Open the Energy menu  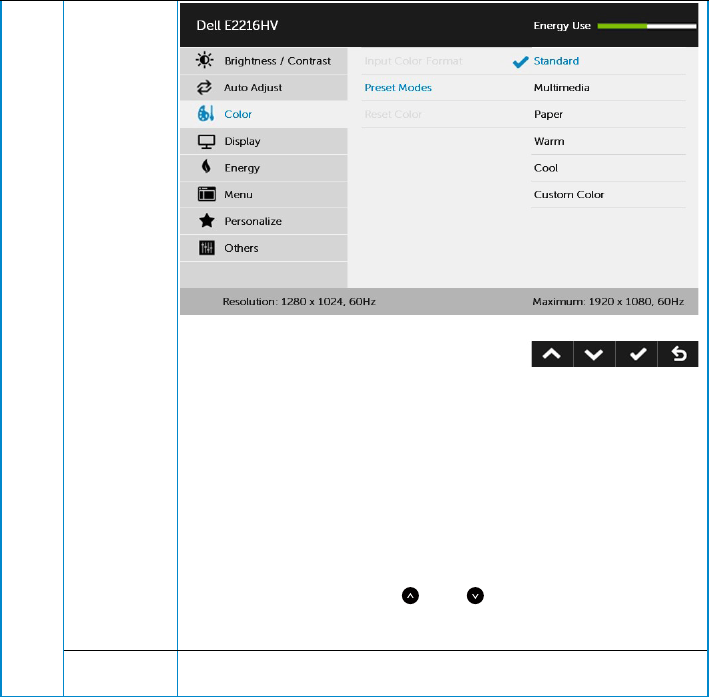tap(264, 168)
